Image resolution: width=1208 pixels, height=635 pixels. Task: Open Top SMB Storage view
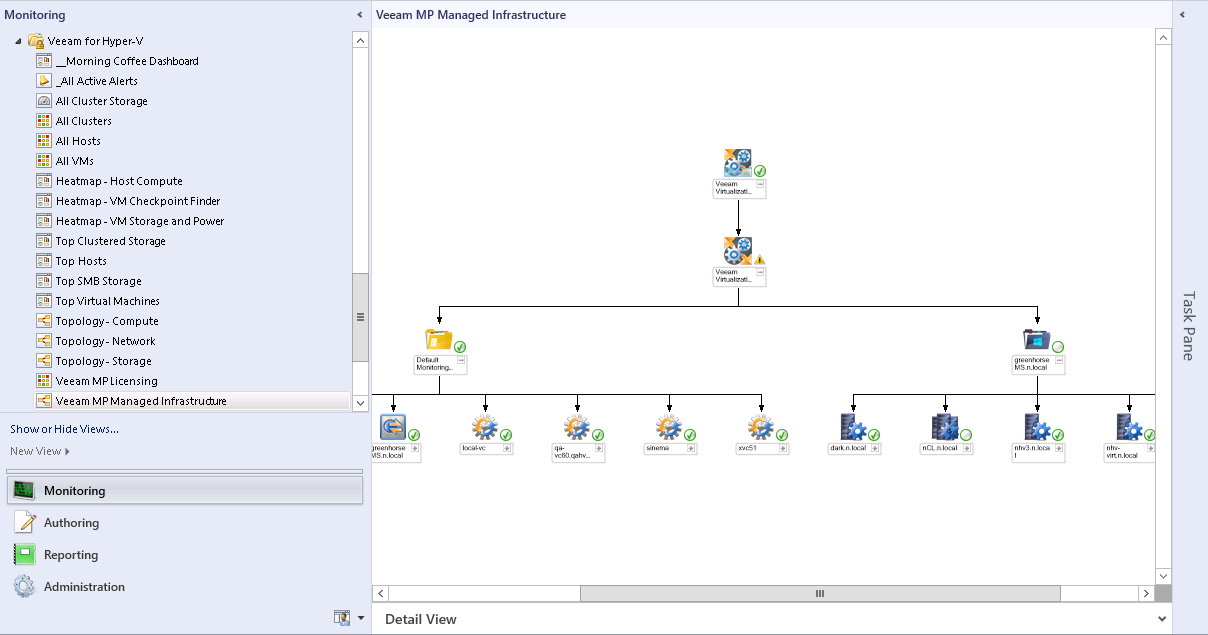(99, 281)
